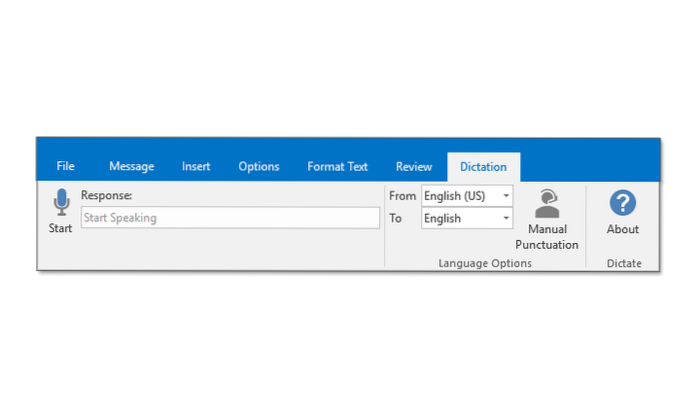Select the Dictation tab

coord(483,166)
